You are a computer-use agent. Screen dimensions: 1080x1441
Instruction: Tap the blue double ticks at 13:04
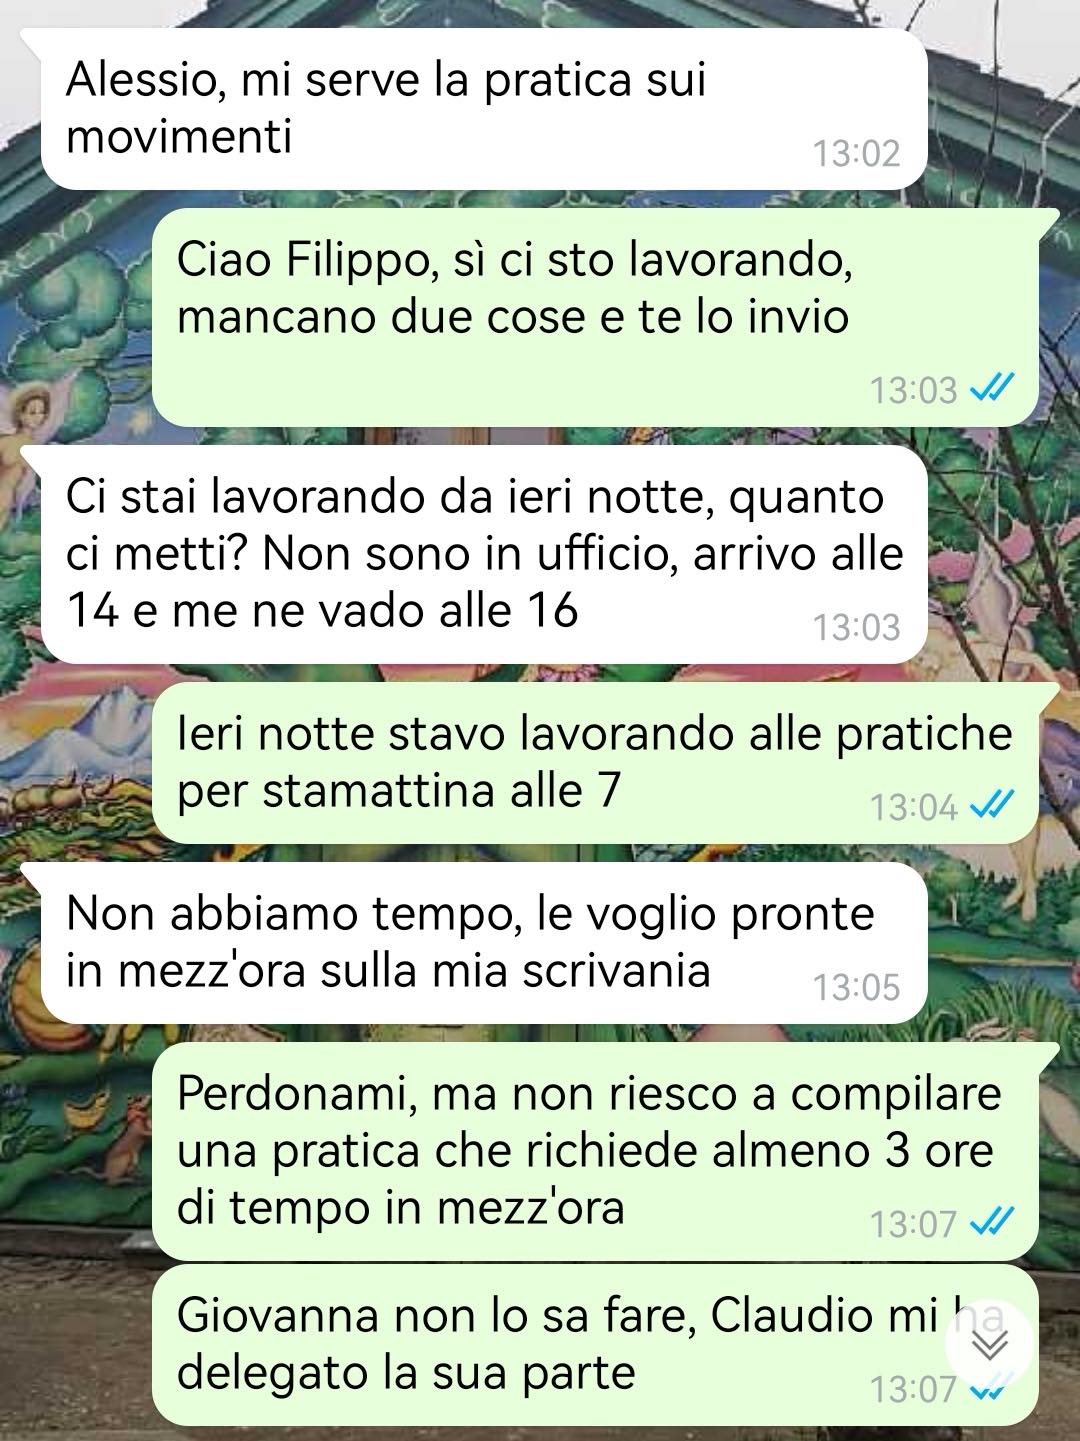click(993, 804)
